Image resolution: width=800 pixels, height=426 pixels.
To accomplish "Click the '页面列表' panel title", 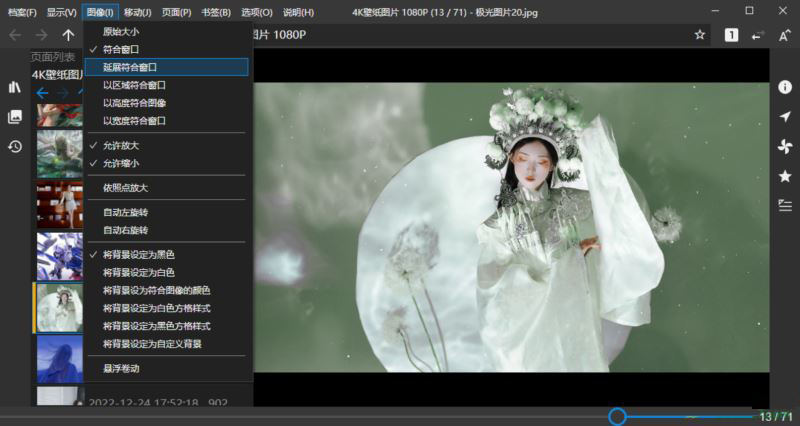I will [x=53, y=57].
